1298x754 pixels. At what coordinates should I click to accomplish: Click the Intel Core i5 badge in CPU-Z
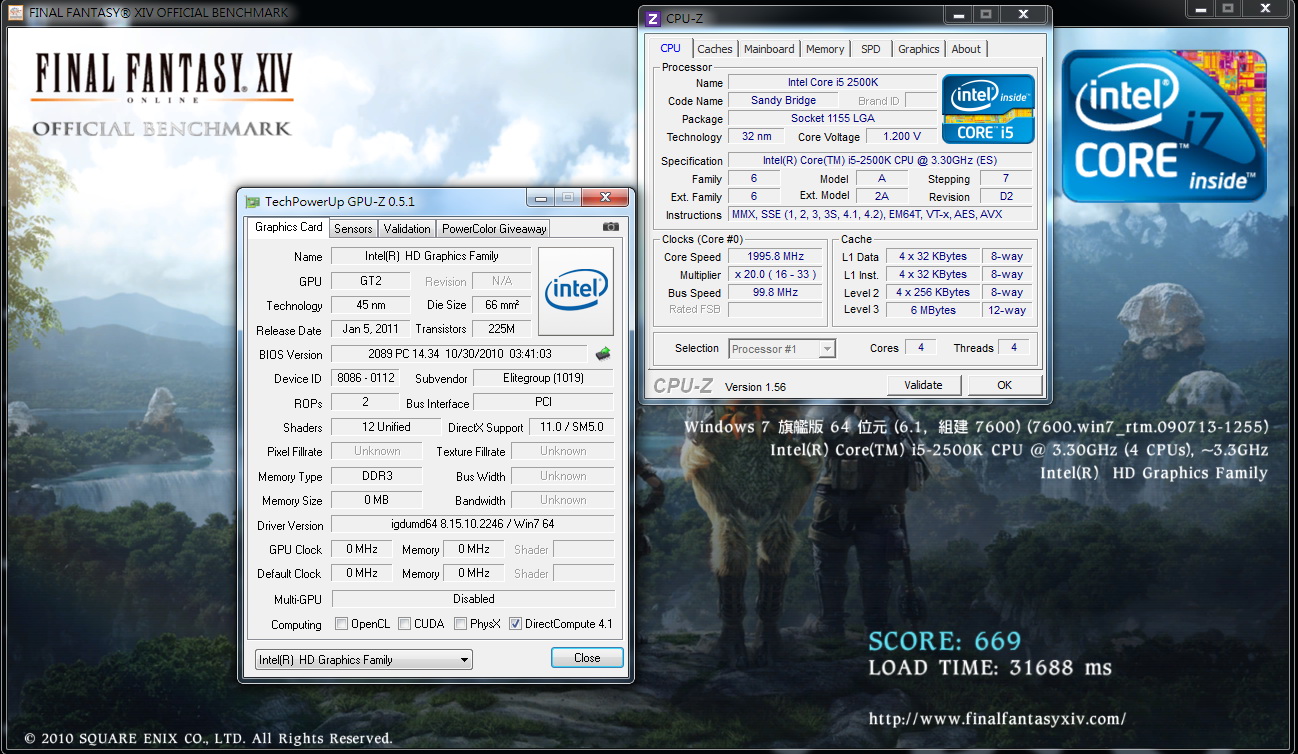coord(988,109)
